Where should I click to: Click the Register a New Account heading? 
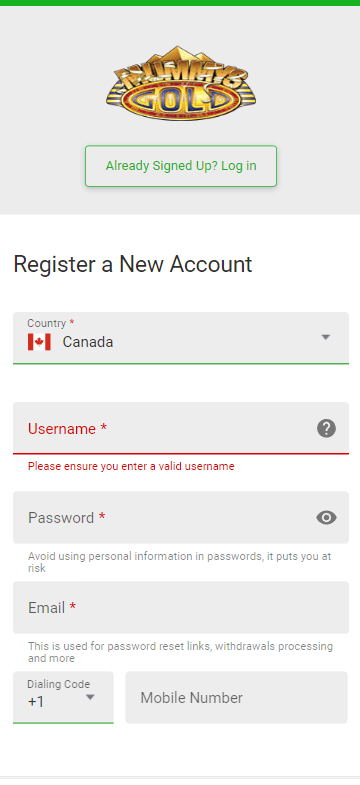click(x=133, y=264)
